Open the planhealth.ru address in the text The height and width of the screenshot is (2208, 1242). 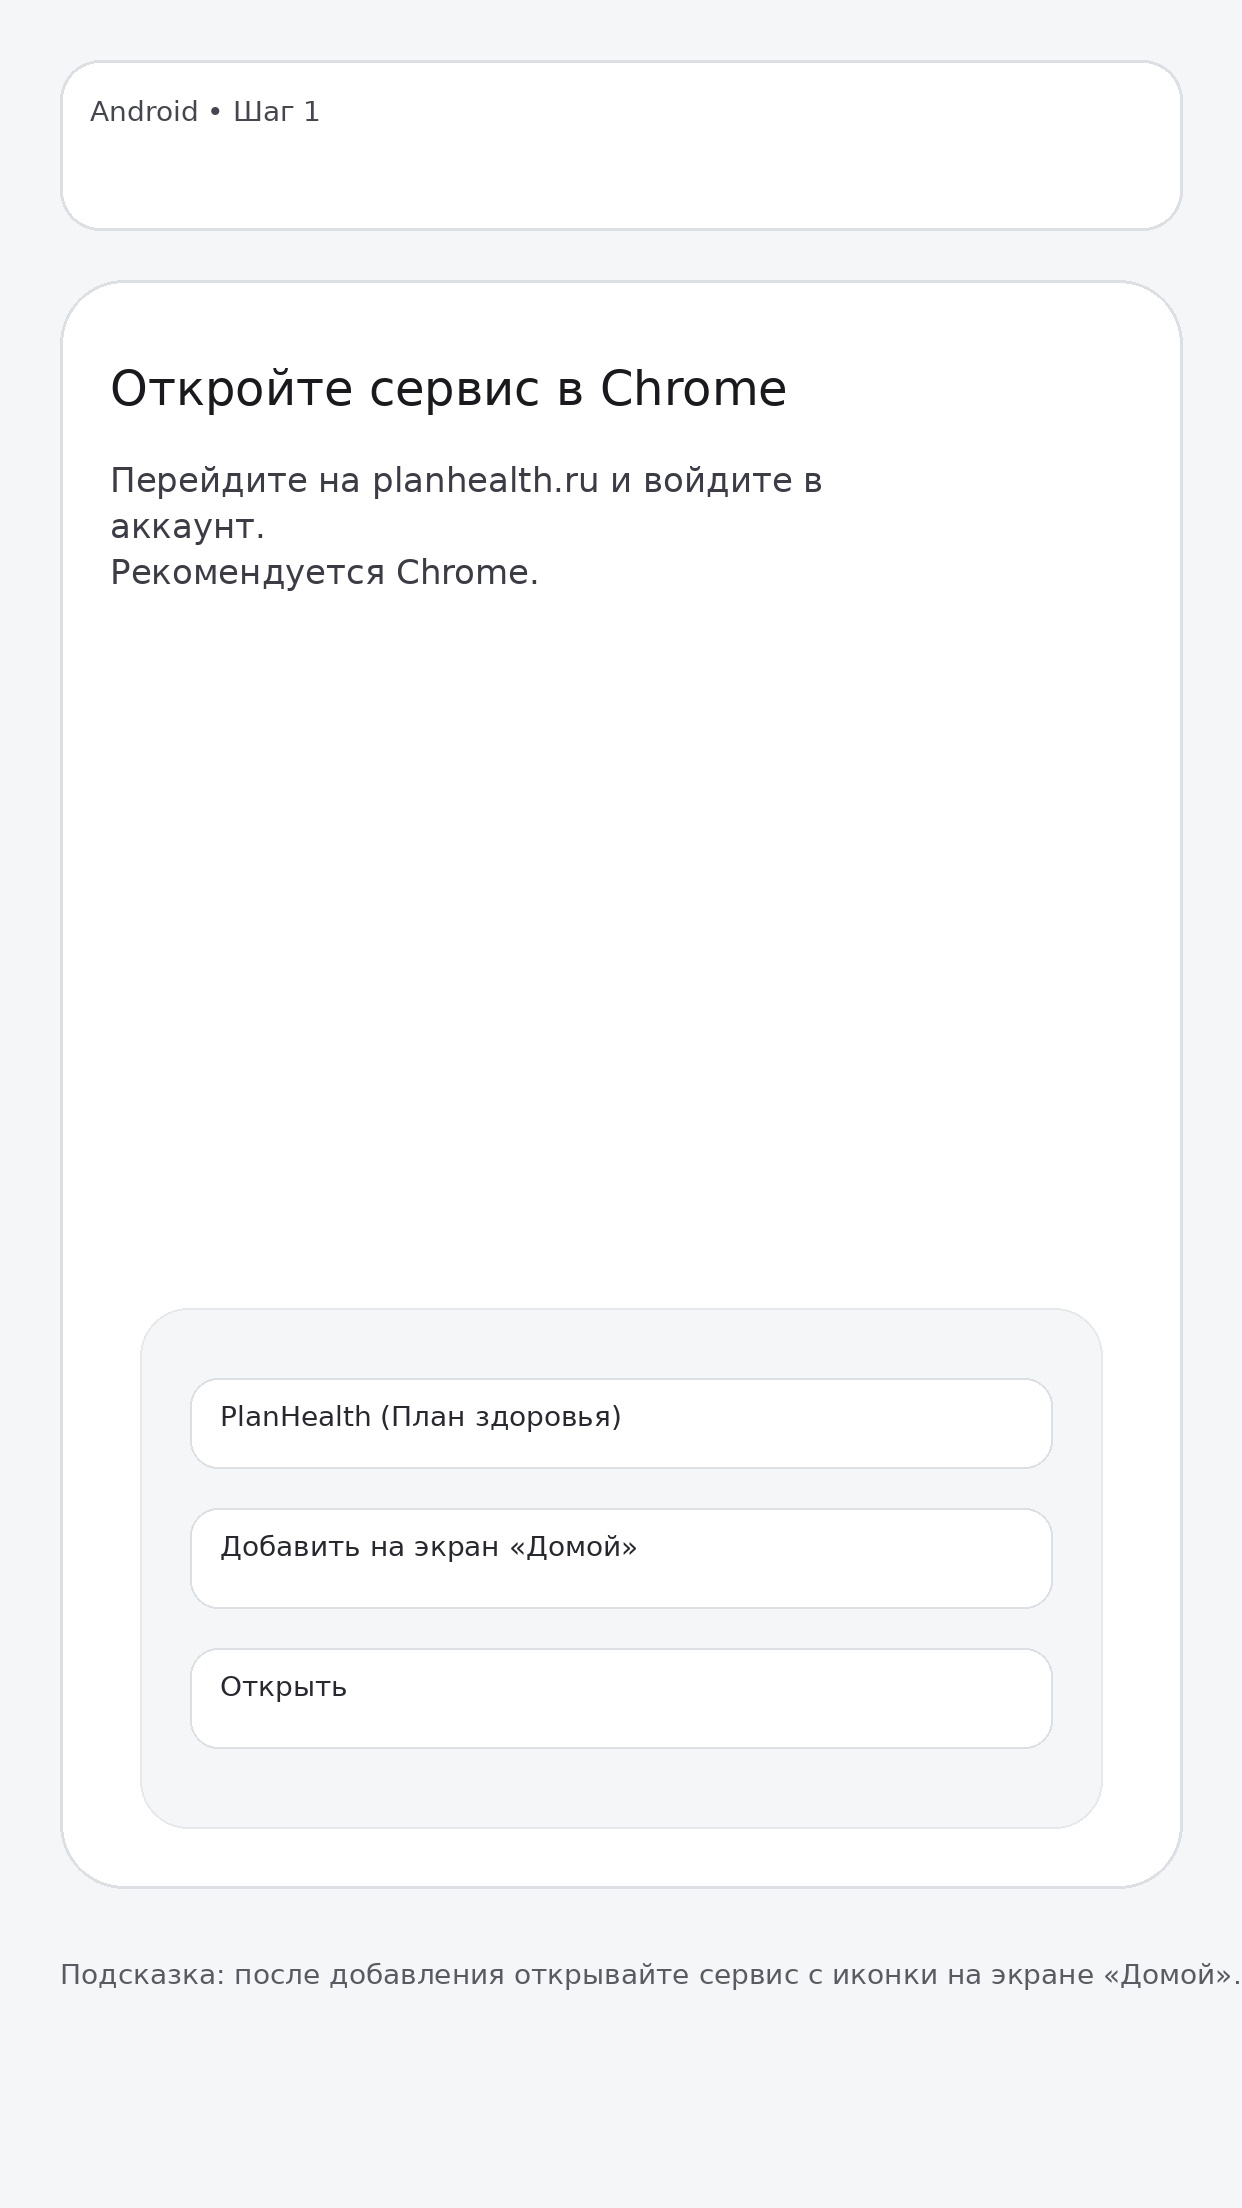[x=485, y=481]
